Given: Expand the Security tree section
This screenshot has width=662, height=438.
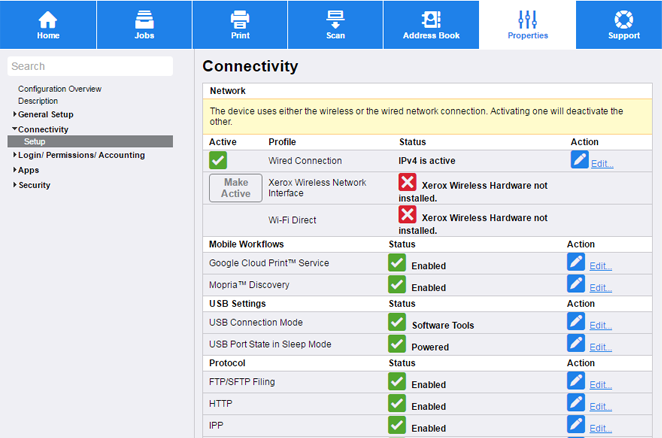Looking at the screenshot, I should pyautogui.click(x=33, y=185).
